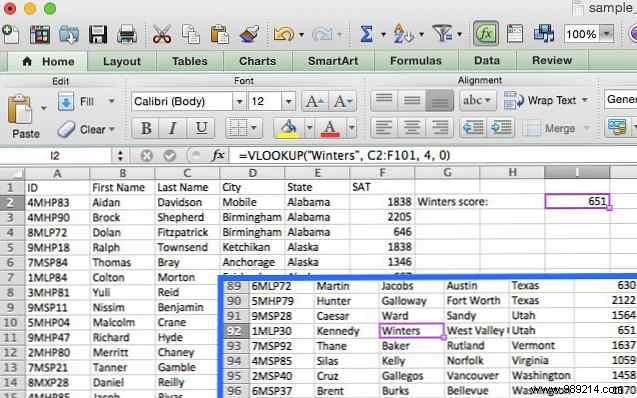Expand the Clear options dropdown

point(112,130)
